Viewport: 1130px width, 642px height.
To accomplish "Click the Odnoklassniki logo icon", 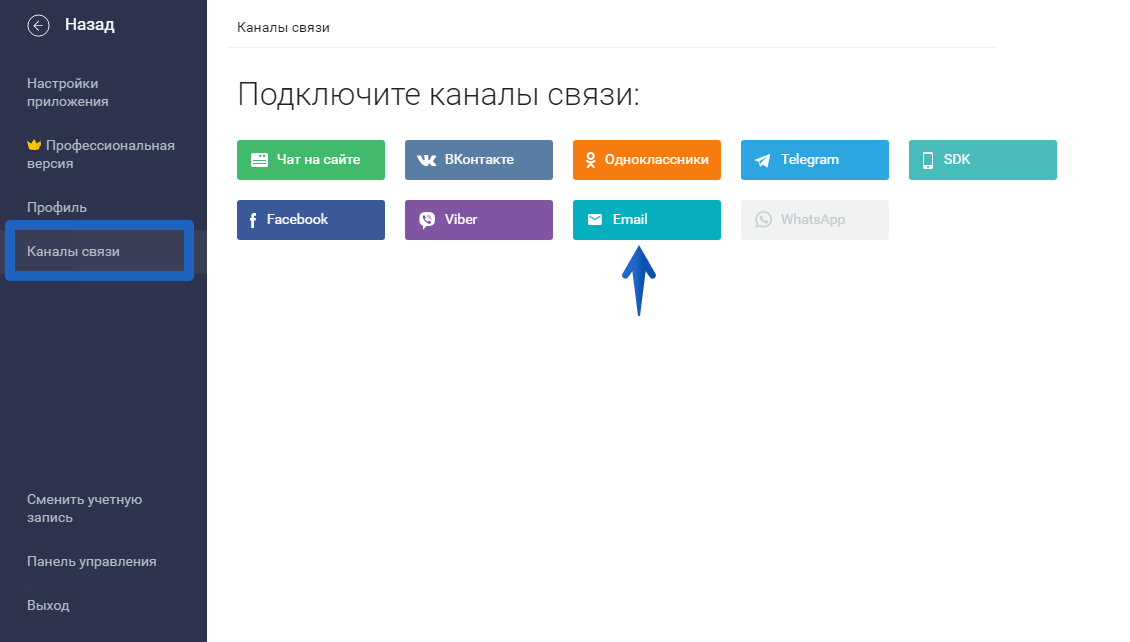I will click(590, 160).
